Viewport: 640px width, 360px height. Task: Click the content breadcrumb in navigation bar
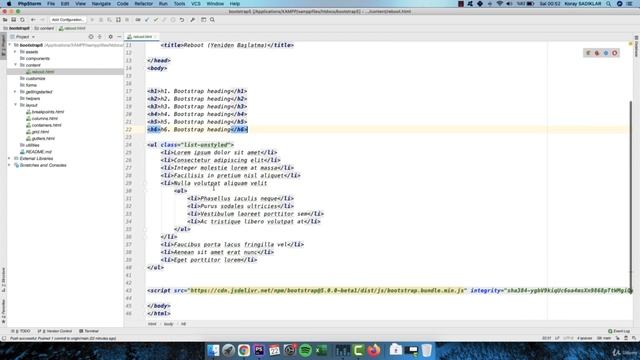pyautogui.click(x=44, y=28)
